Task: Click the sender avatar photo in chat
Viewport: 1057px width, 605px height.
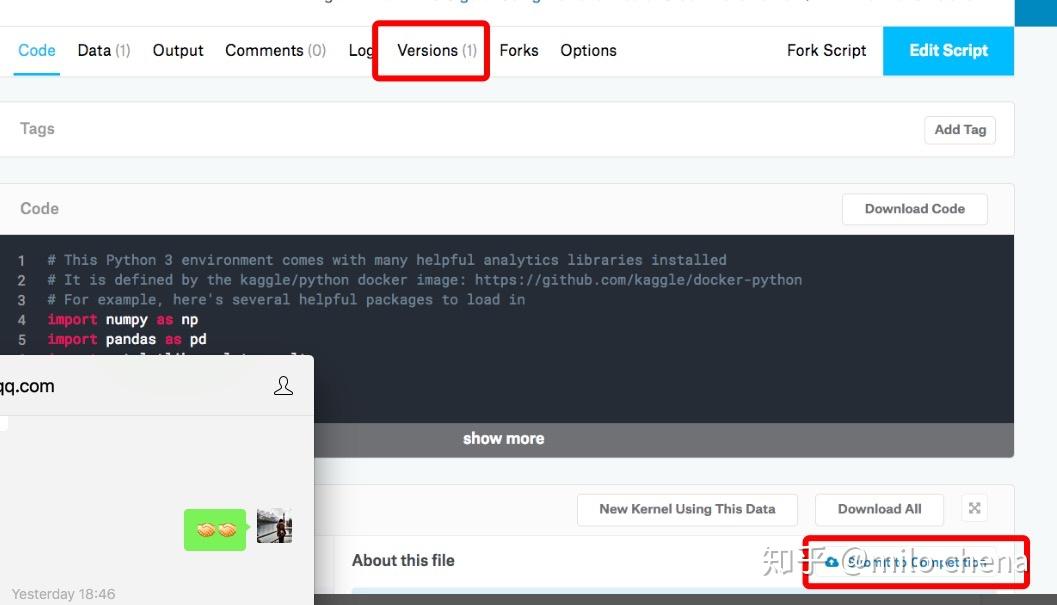Action: tap(274, 527)
